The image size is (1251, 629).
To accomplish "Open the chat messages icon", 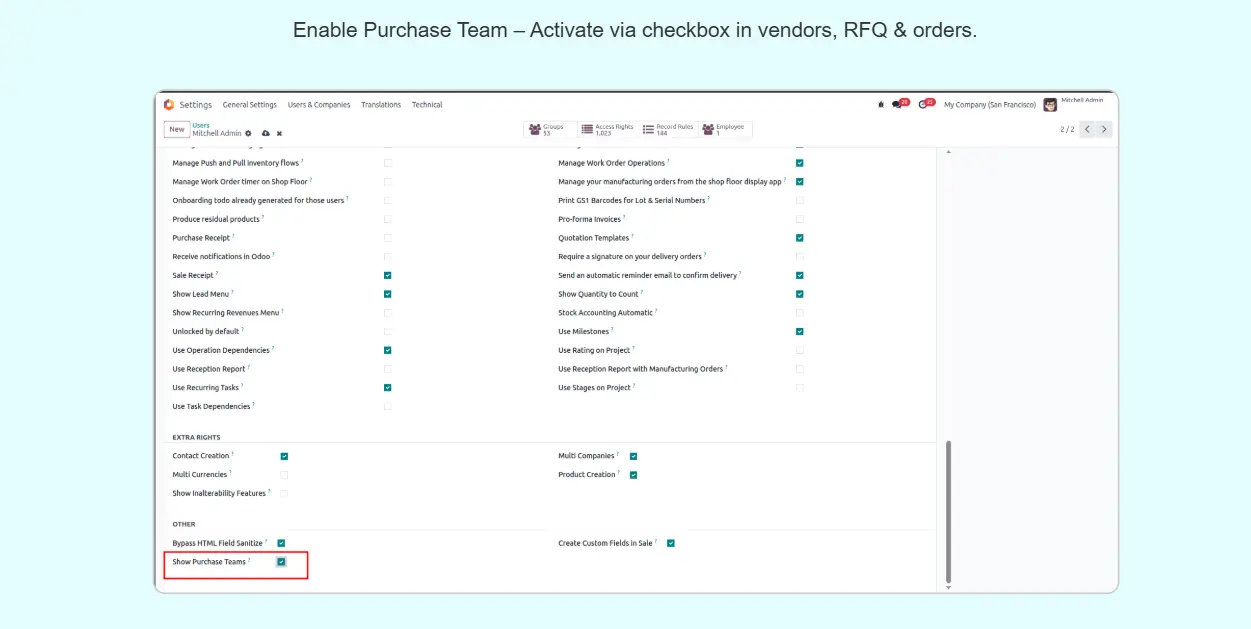I will pyautogui.click(x=899, y=104).
